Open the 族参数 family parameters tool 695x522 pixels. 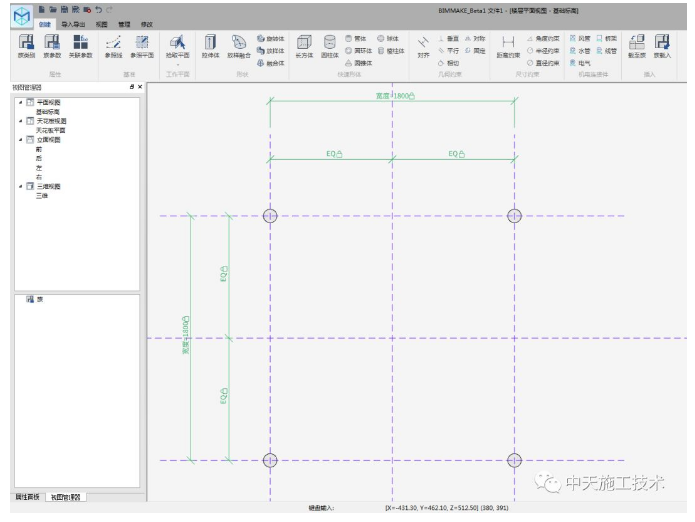click(52, 47)
